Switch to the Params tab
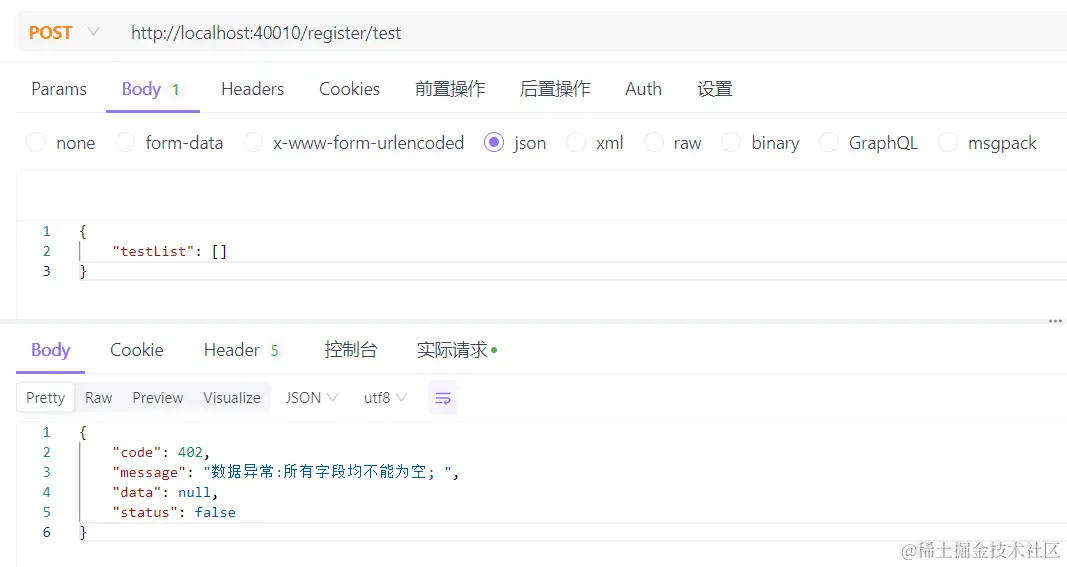Screen dimensions: 1067x567 [x=59, y=89]
